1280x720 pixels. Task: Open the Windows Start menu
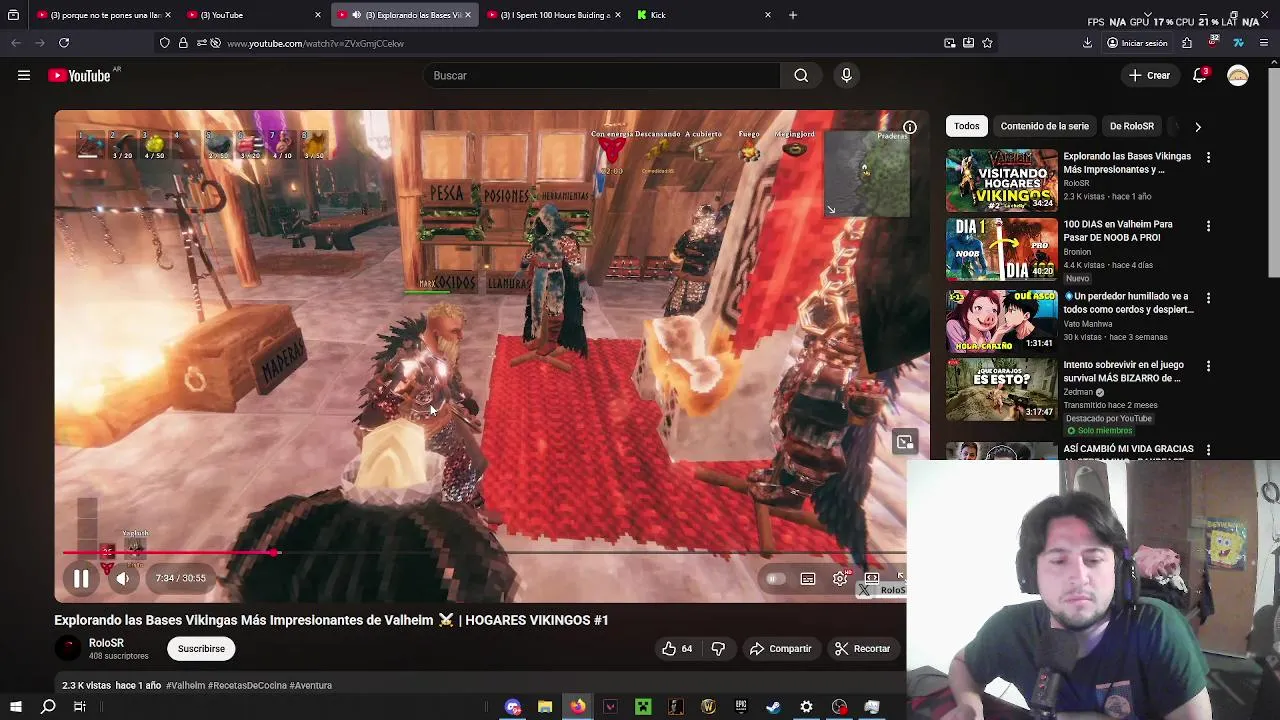[15, 707]
